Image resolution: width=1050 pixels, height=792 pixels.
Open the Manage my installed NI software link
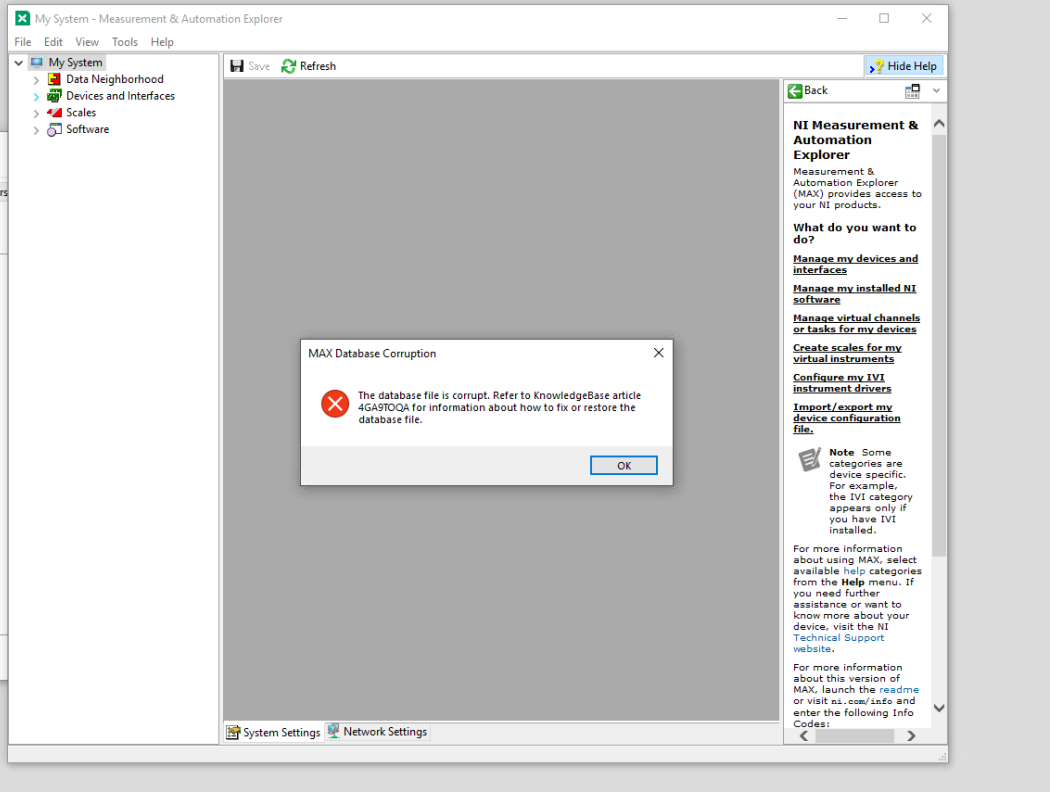click(x=854, y=294)
